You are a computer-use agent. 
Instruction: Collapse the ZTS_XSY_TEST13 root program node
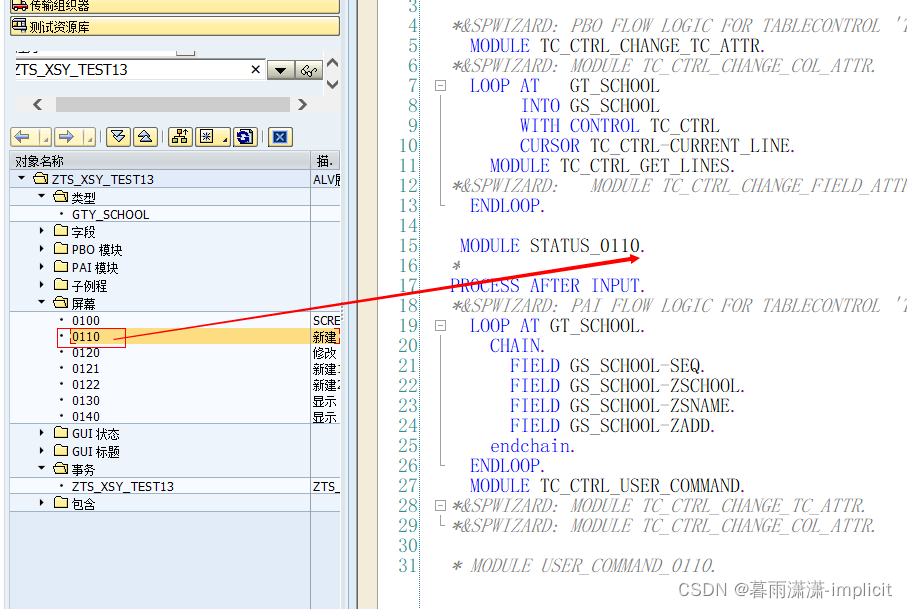(21, 179)
